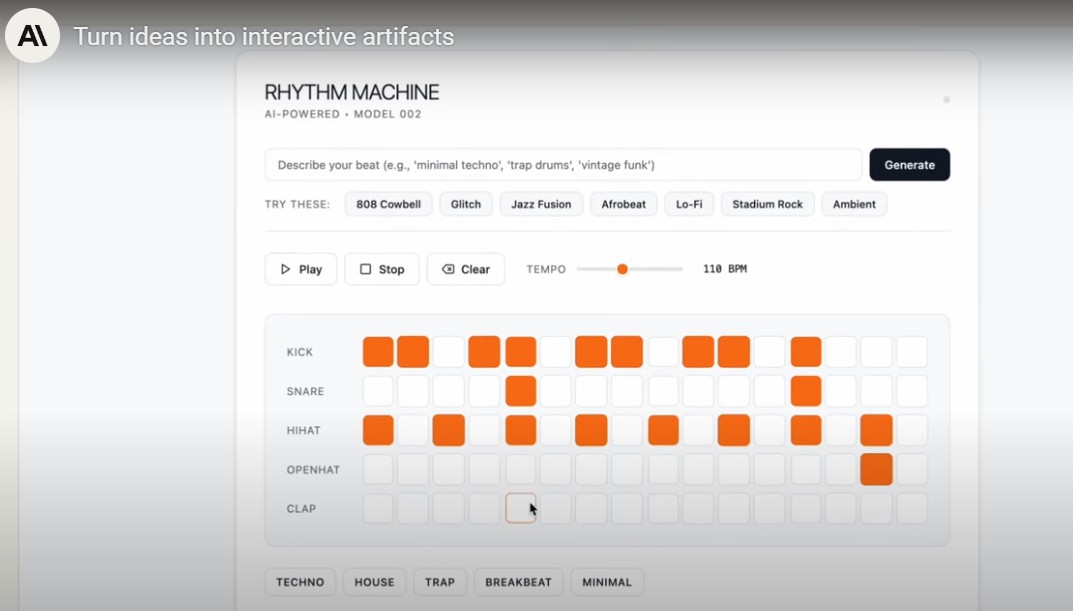Screen dimensions: 1073x611
Task: Click the Anthropic channel logo icon
Action: [x=32, y=36]
